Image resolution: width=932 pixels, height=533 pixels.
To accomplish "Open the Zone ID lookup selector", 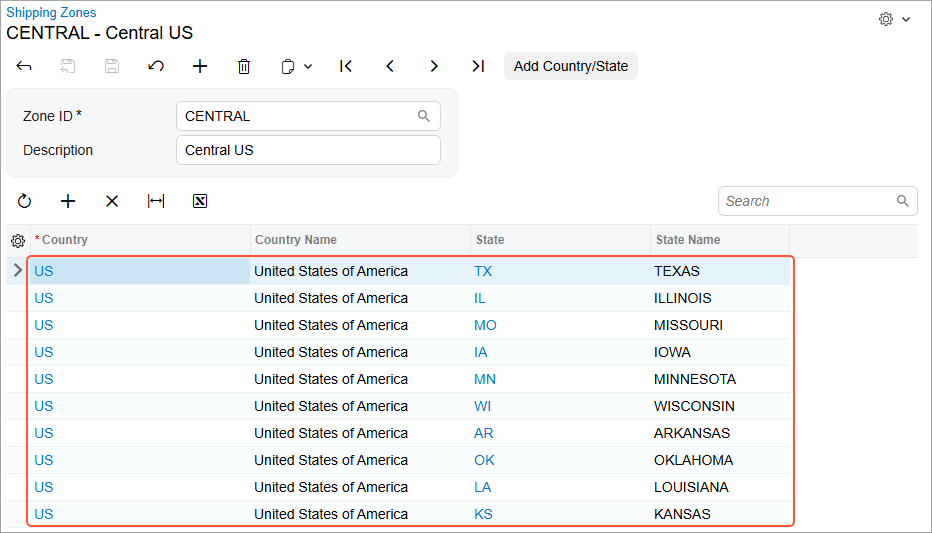I will click(424, 116).
